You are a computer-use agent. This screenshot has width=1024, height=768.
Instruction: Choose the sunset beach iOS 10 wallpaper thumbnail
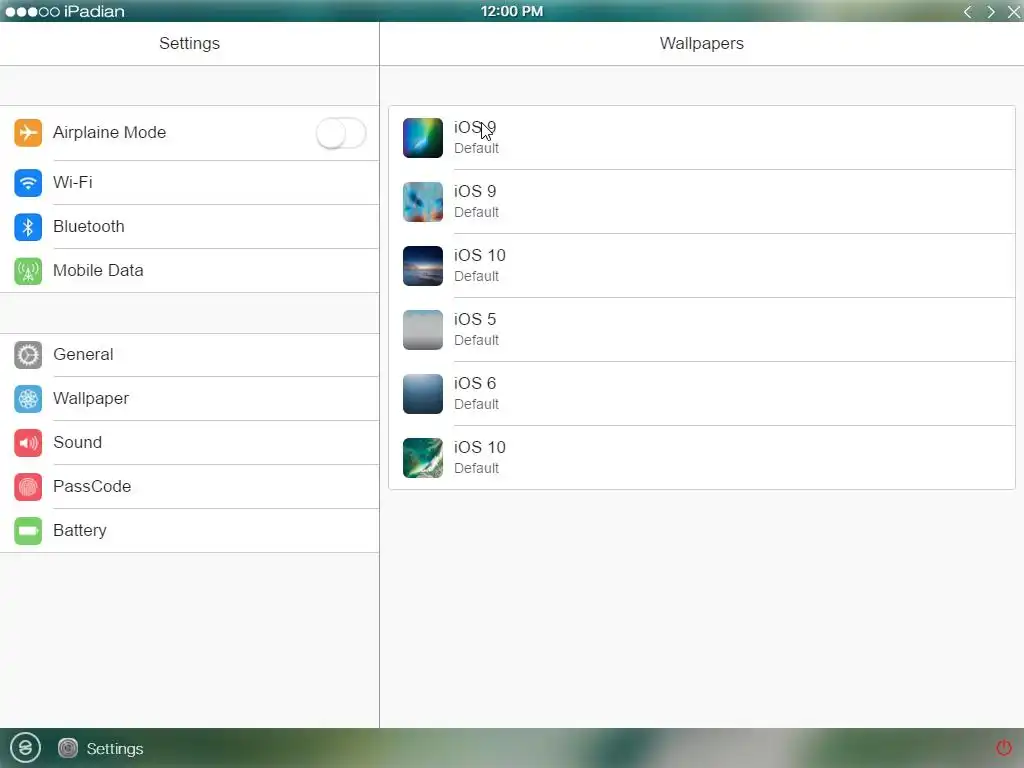pyautogui.click(x=423, y=266)
